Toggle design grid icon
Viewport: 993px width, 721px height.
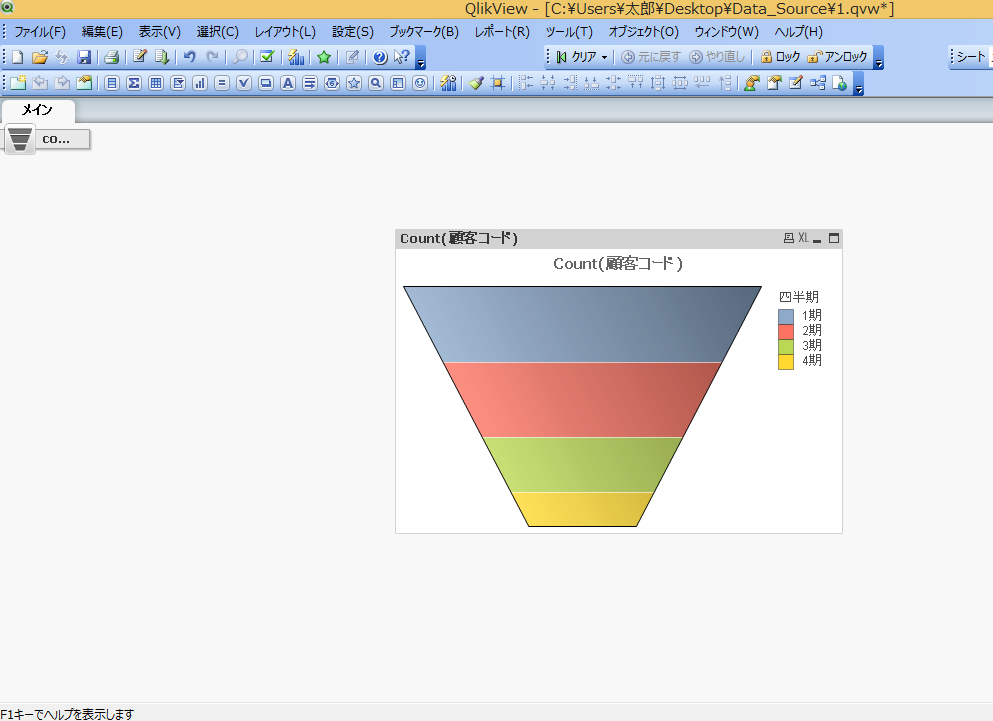point(498,83)
